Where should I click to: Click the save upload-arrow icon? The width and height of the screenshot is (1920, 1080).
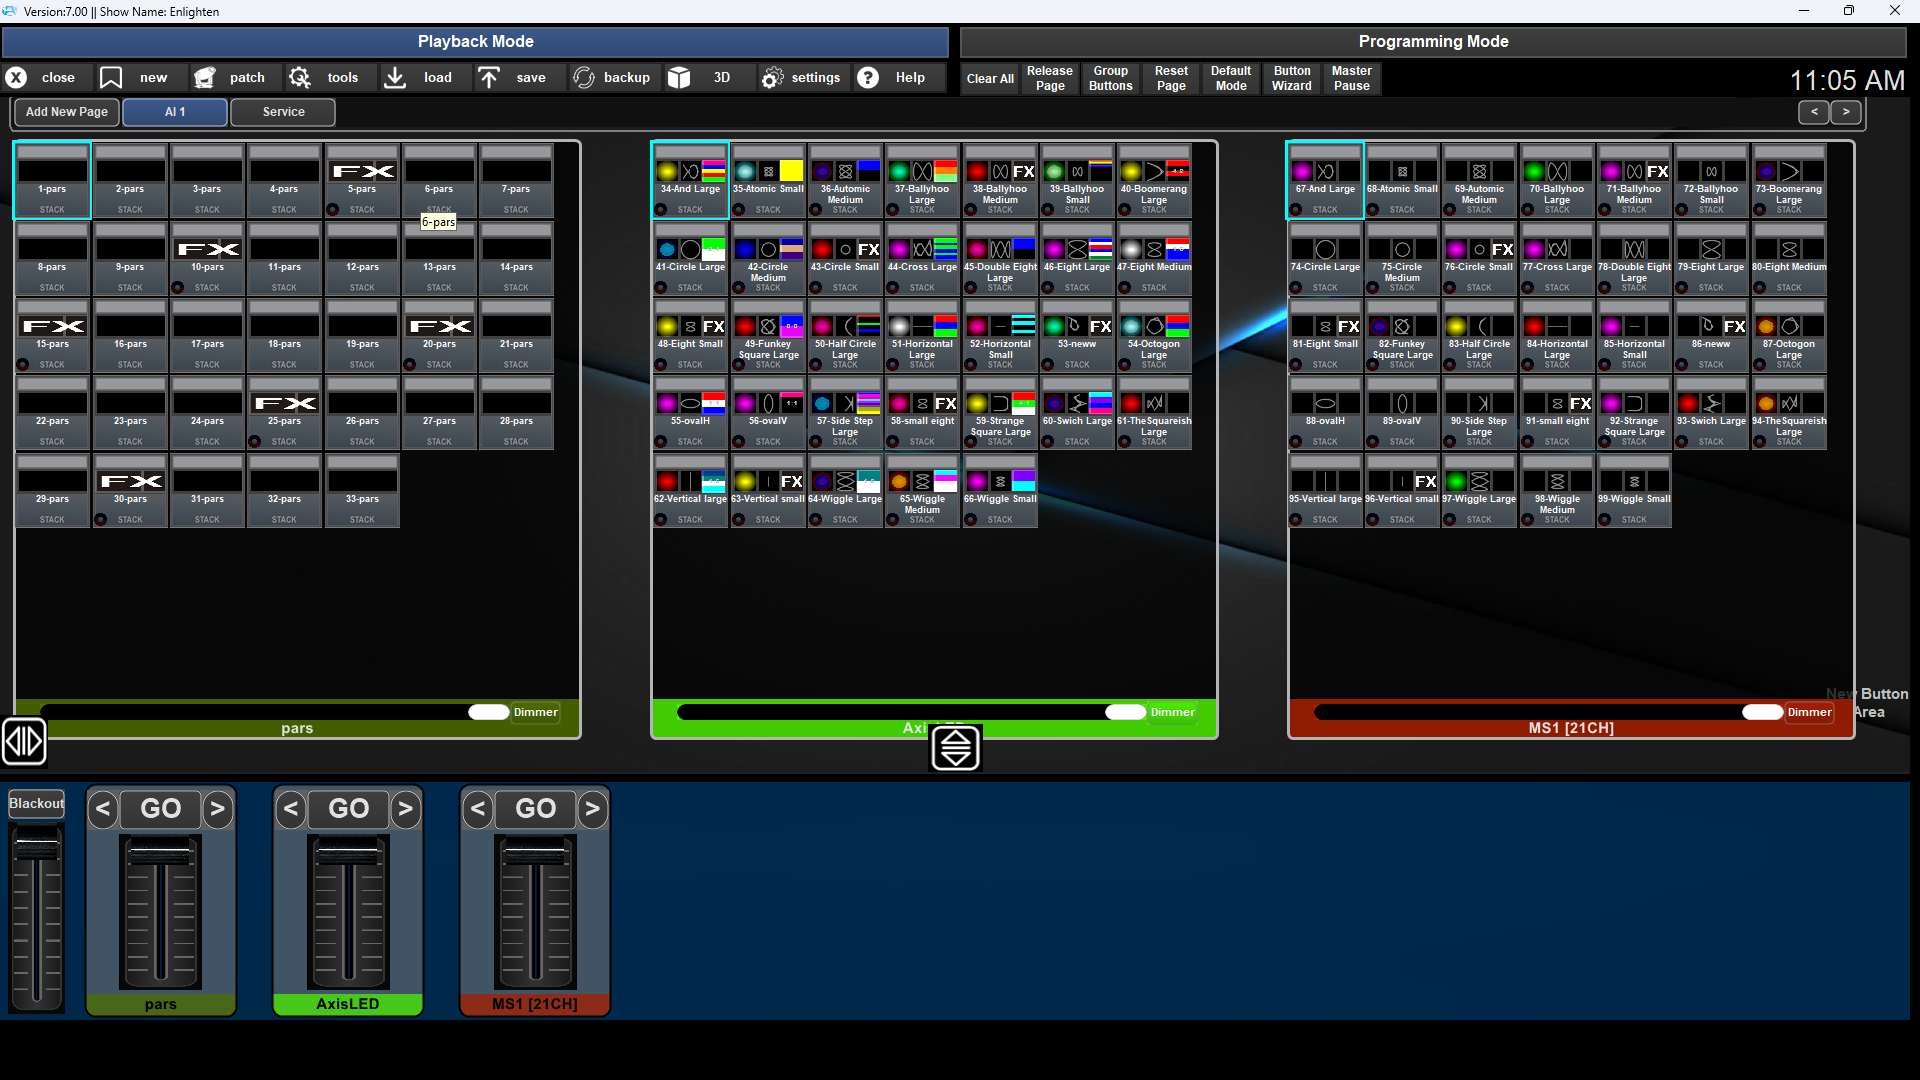[x=488, y=77]
